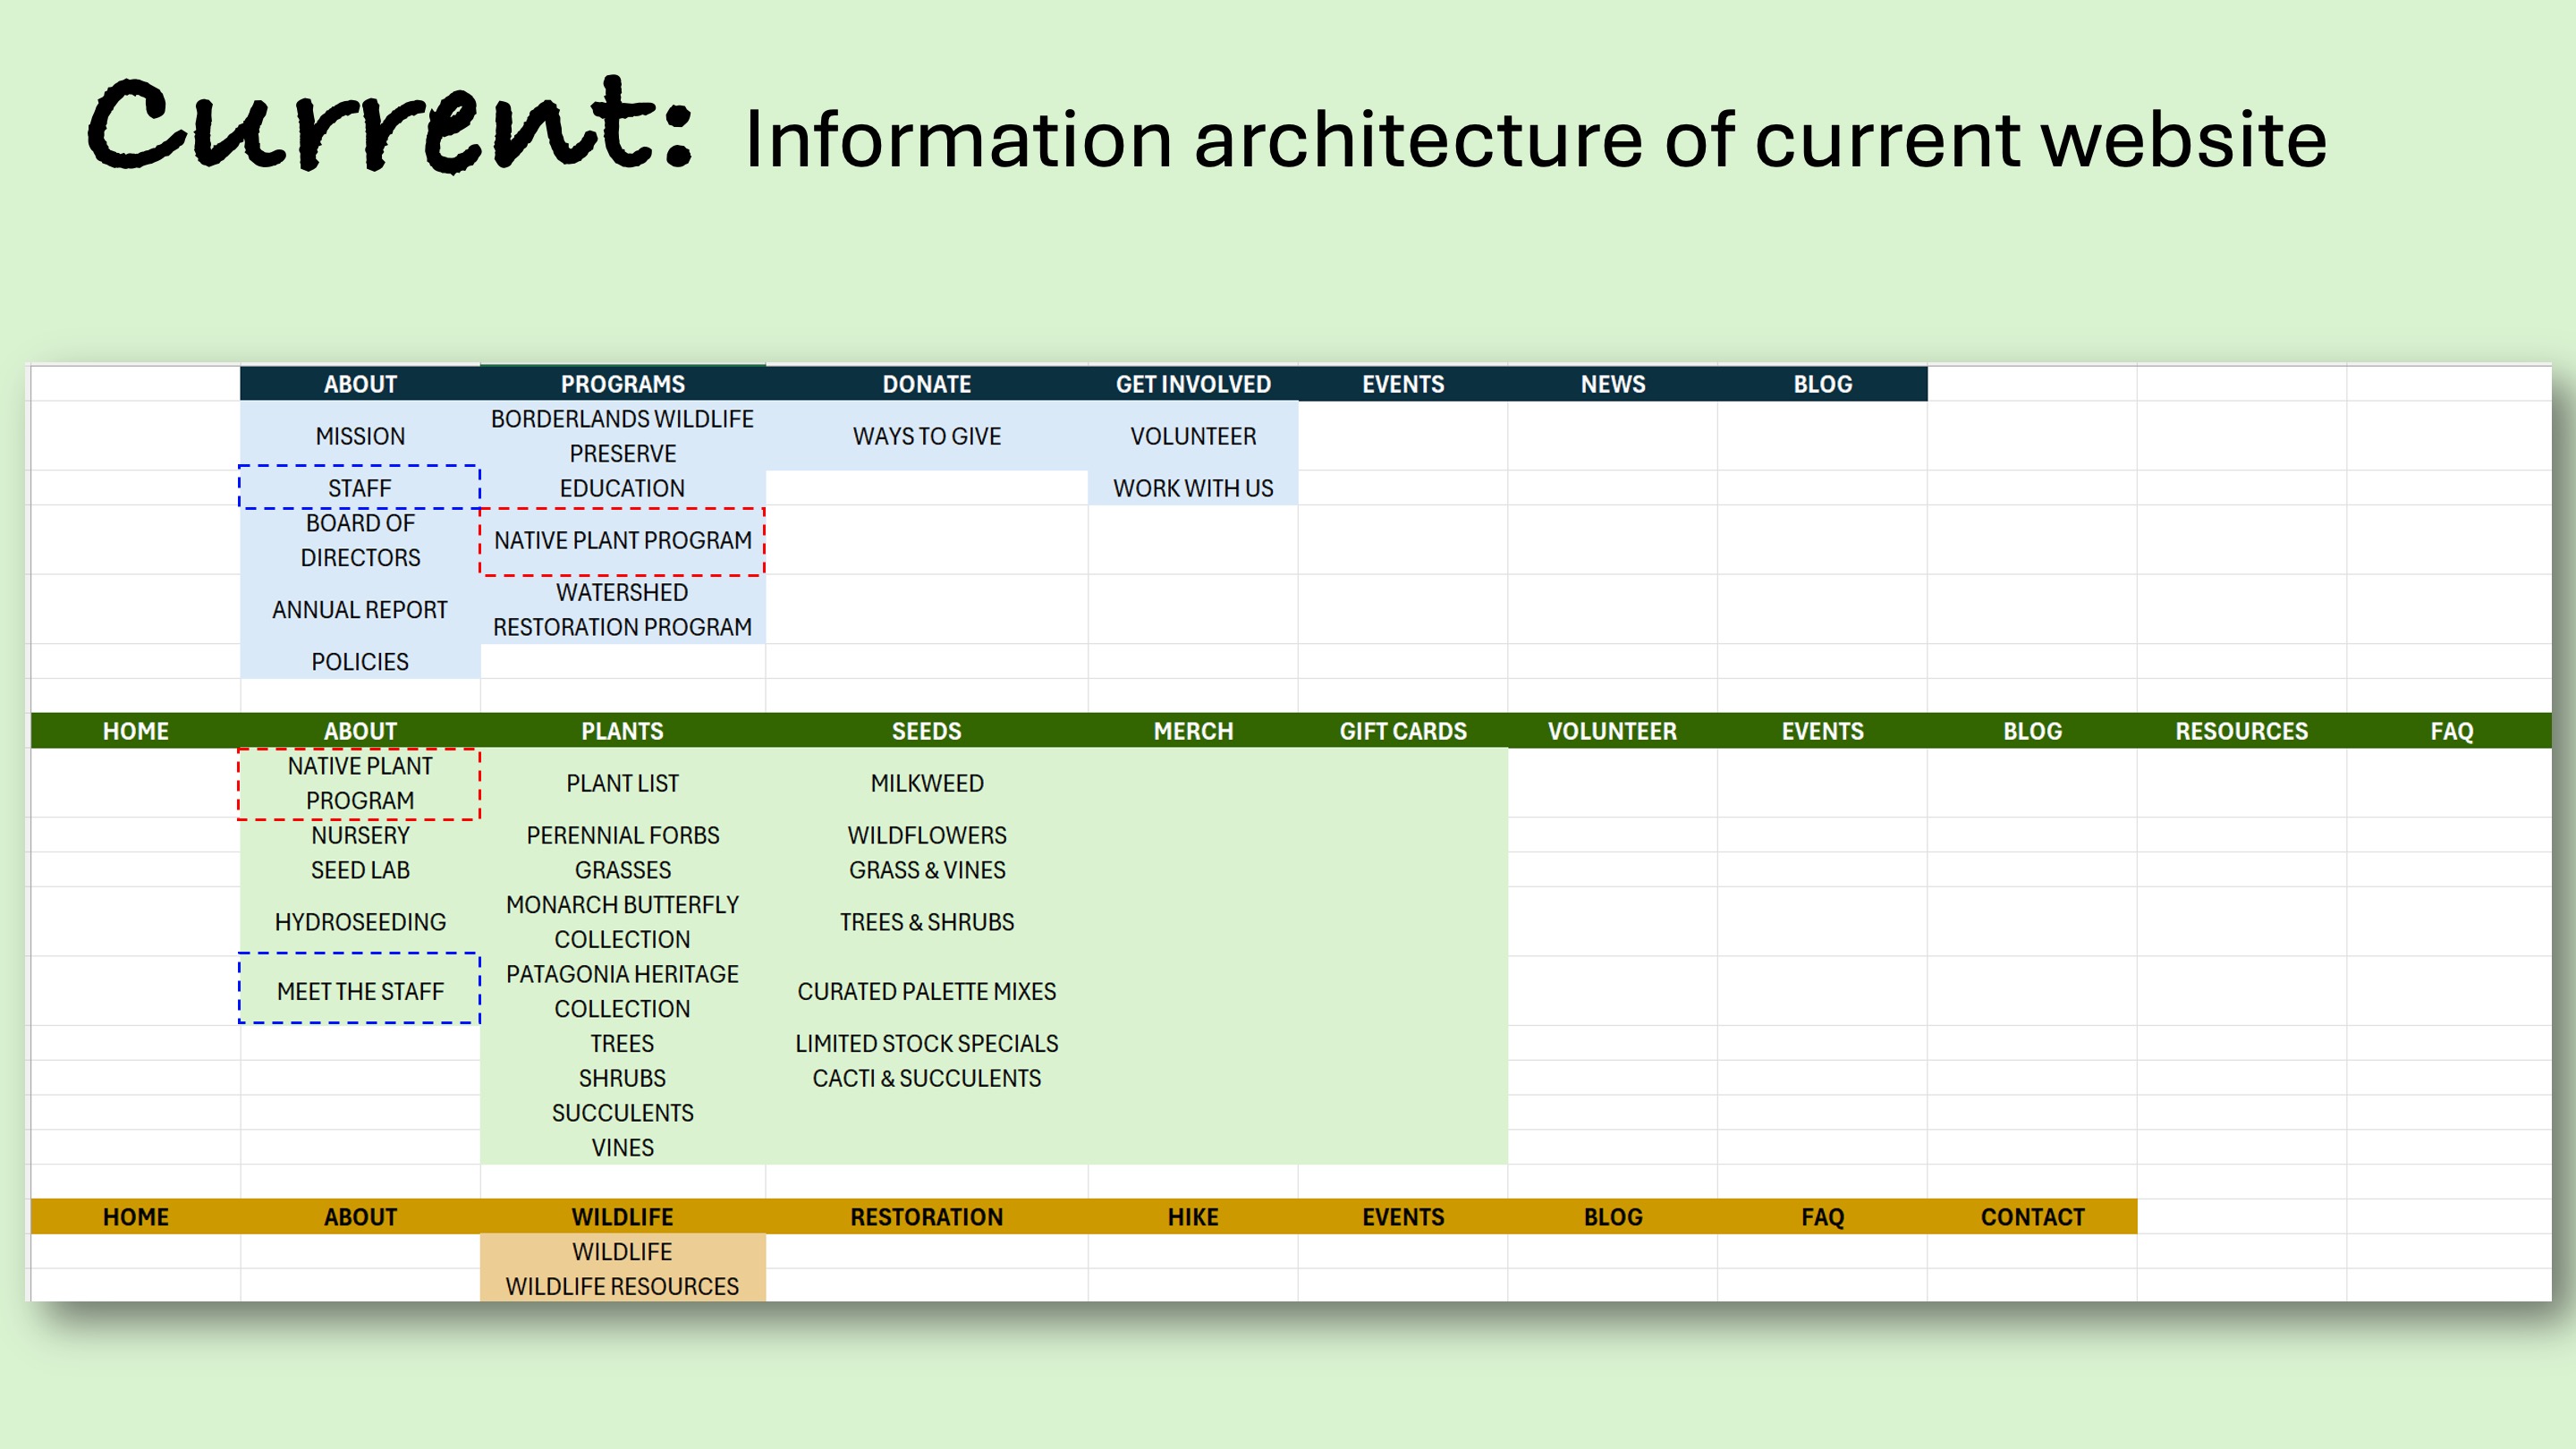2576x1449 pixels.
Task: Click WORK WITH US entry
Action: point(1193,488)
